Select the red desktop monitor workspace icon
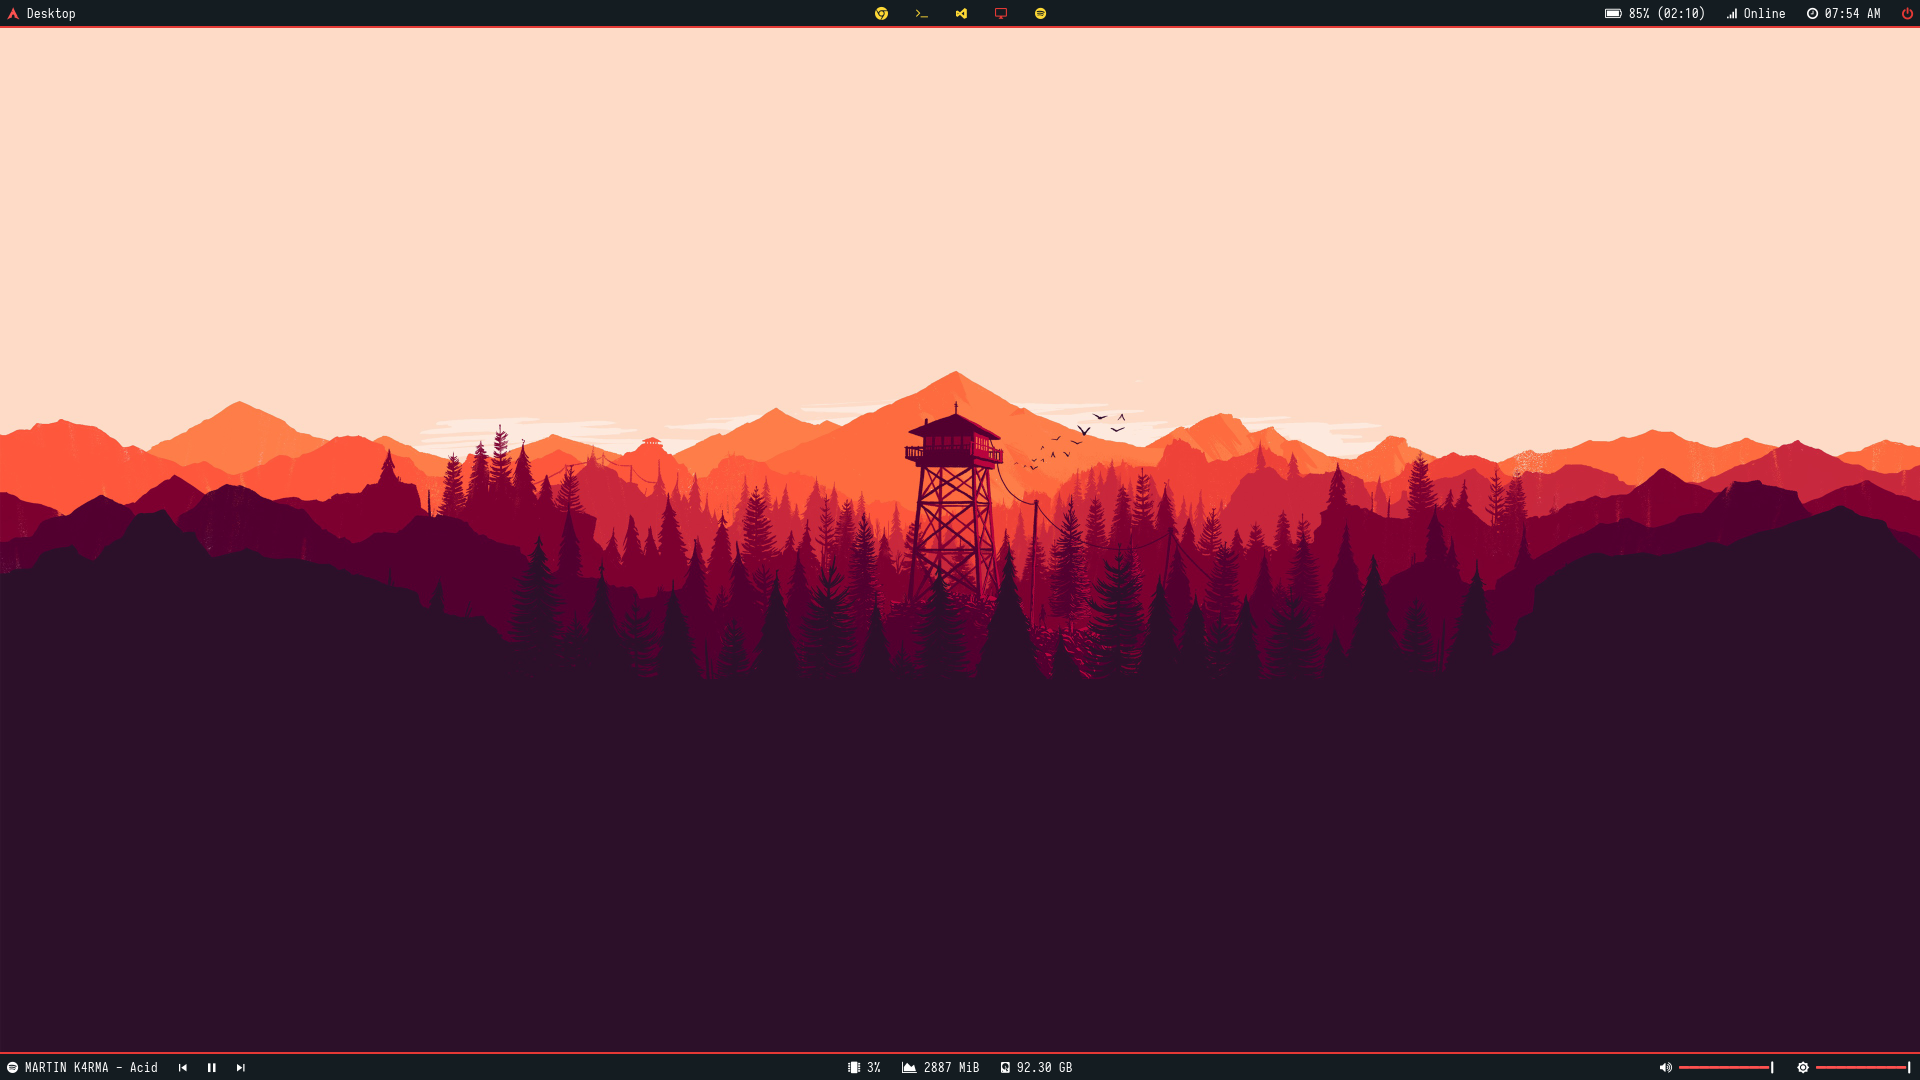Image resolution: width=1920 pixels, height=1080 pixels. coord(1001,14)
